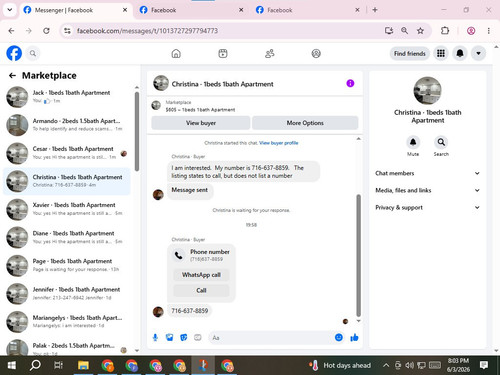Viewport: 500px width, 375px height.
Task: Expand Media, files and links section
Action: point(428,190)
